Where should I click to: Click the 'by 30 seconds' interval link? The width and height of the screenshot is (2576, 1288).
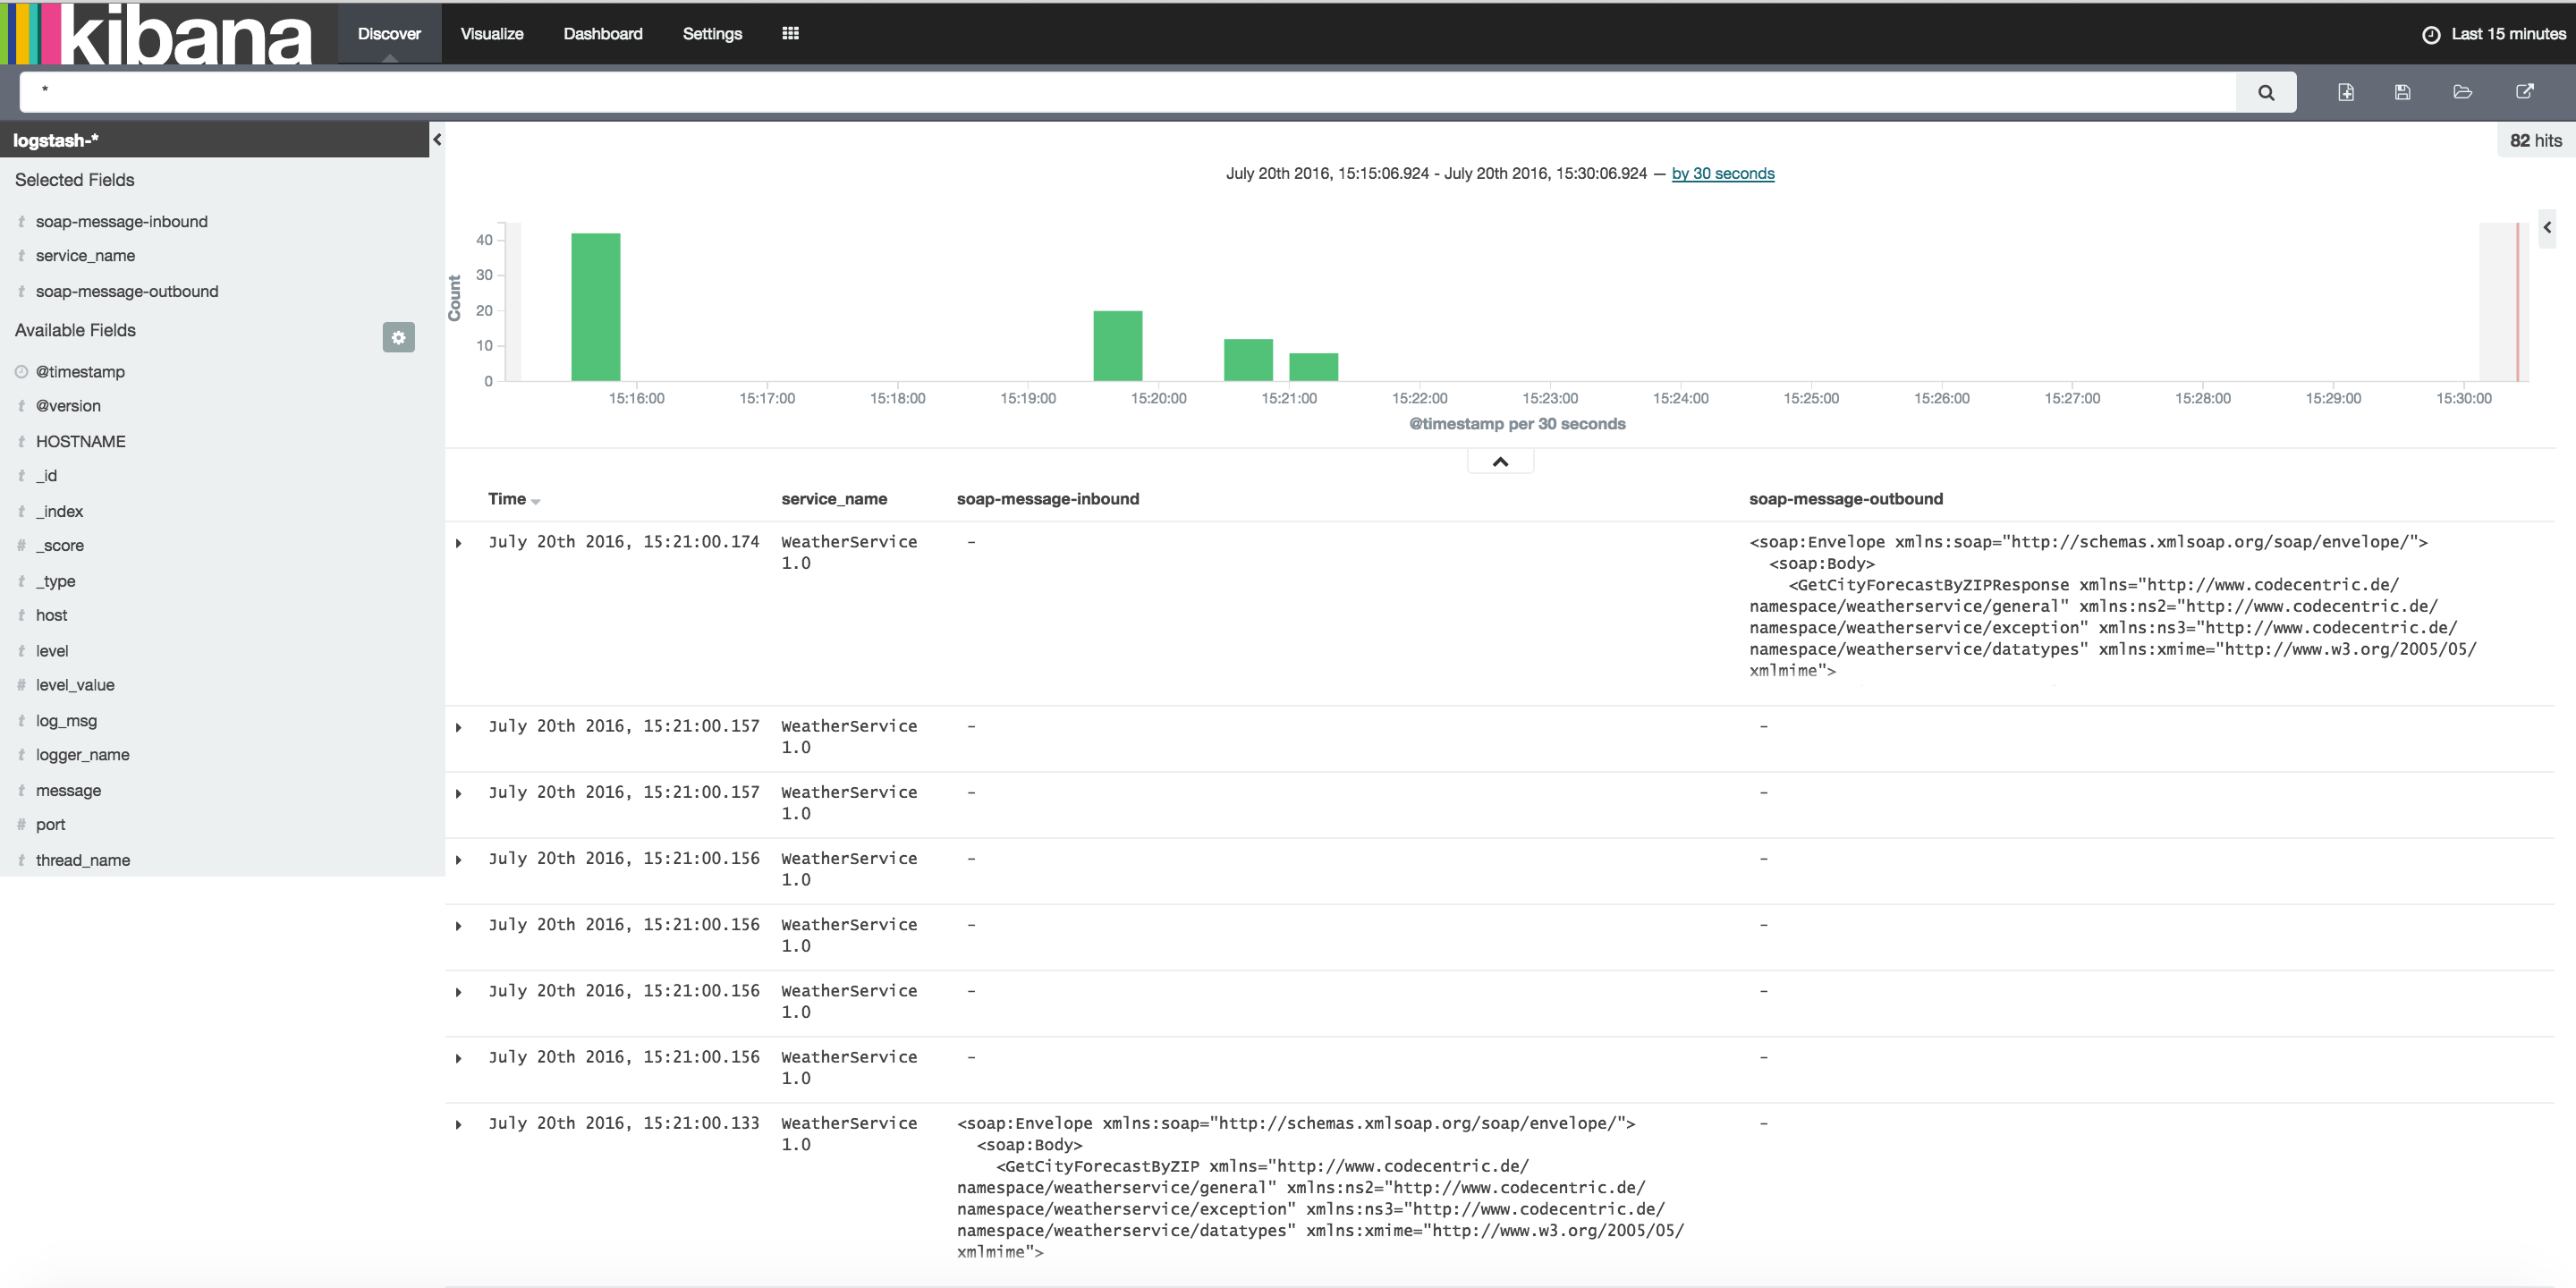pyautogui.click(x=1722, y=173)
